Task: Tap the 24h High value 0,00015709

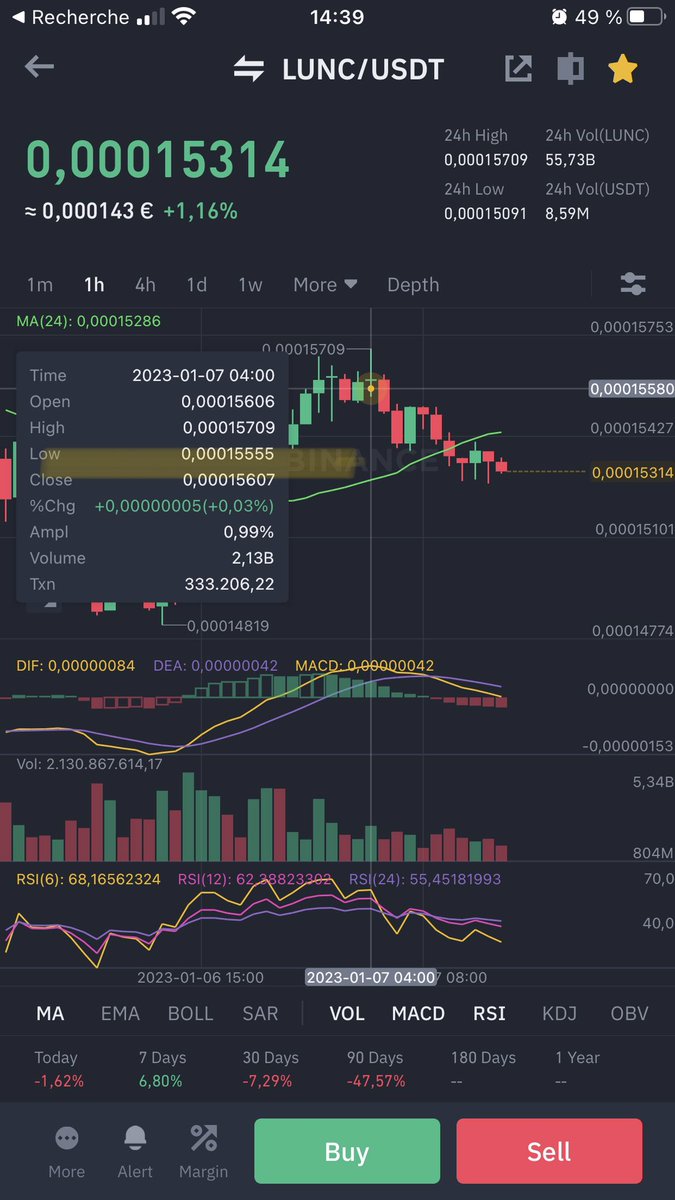Action: pos(486,160)
